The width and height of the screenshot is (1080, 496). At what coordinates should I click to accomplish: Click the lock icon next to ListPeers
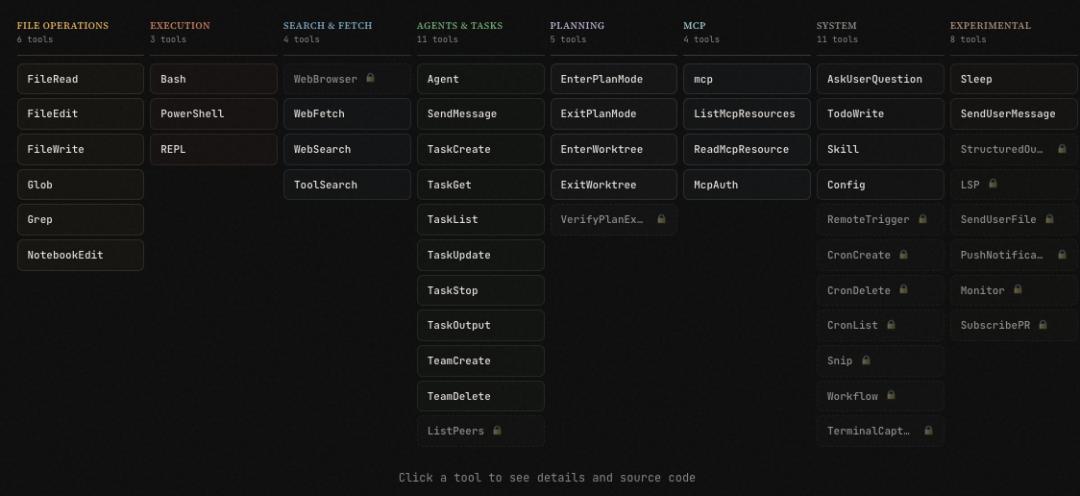click(x=497, y=431)
